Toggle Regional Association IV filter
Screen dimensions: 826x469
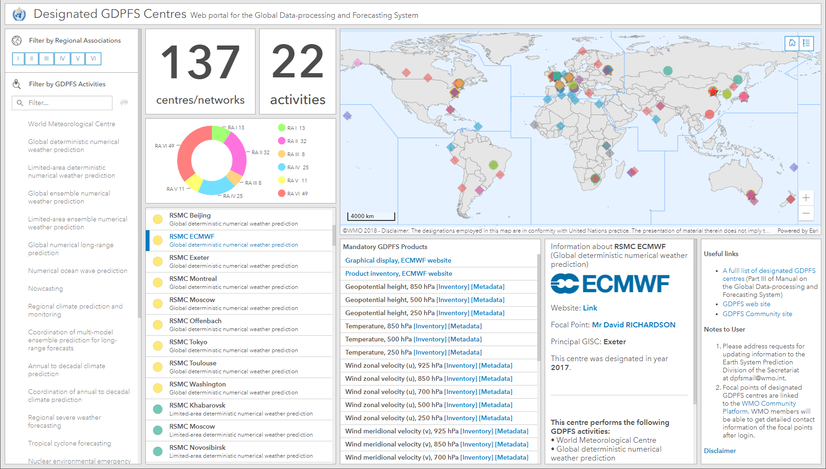[62, 58]
